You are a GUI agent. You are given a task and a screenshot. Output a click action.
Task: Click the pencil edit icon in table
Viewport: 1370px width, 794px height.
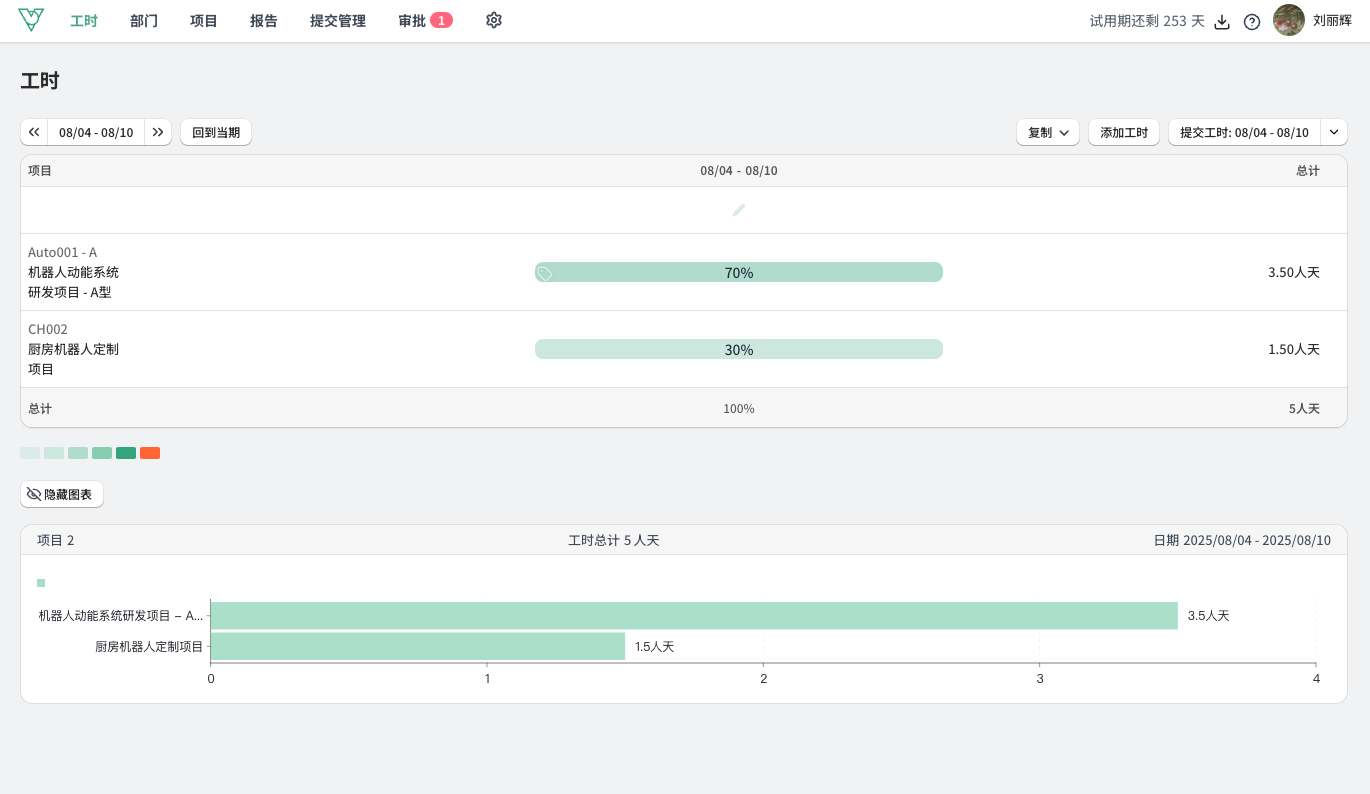pos(739,210)
